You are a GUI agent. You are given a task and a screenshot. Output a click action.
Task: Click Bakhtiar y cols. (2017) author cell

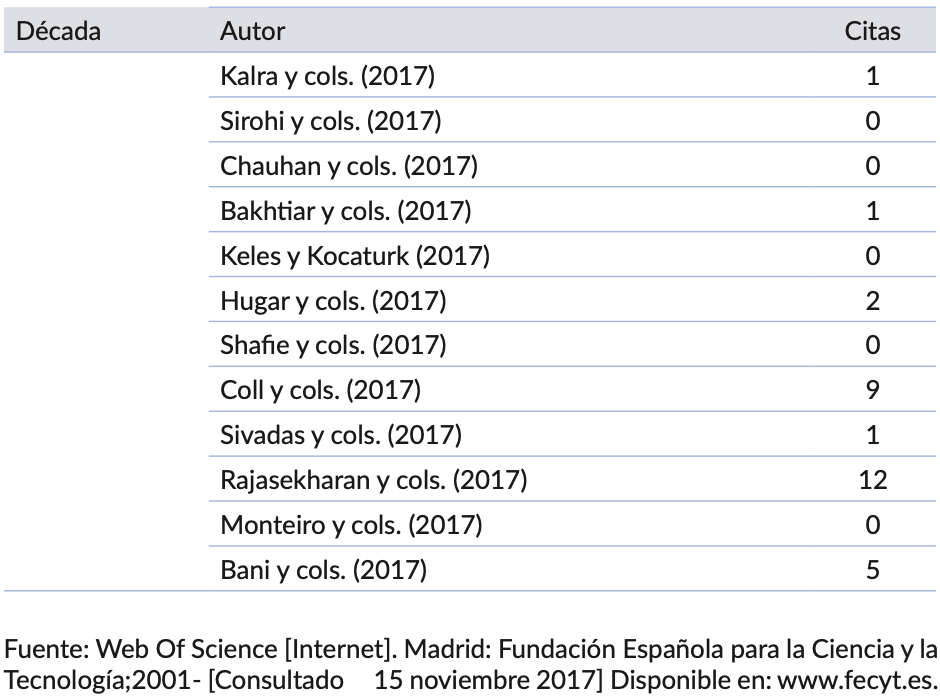[345, 211]
